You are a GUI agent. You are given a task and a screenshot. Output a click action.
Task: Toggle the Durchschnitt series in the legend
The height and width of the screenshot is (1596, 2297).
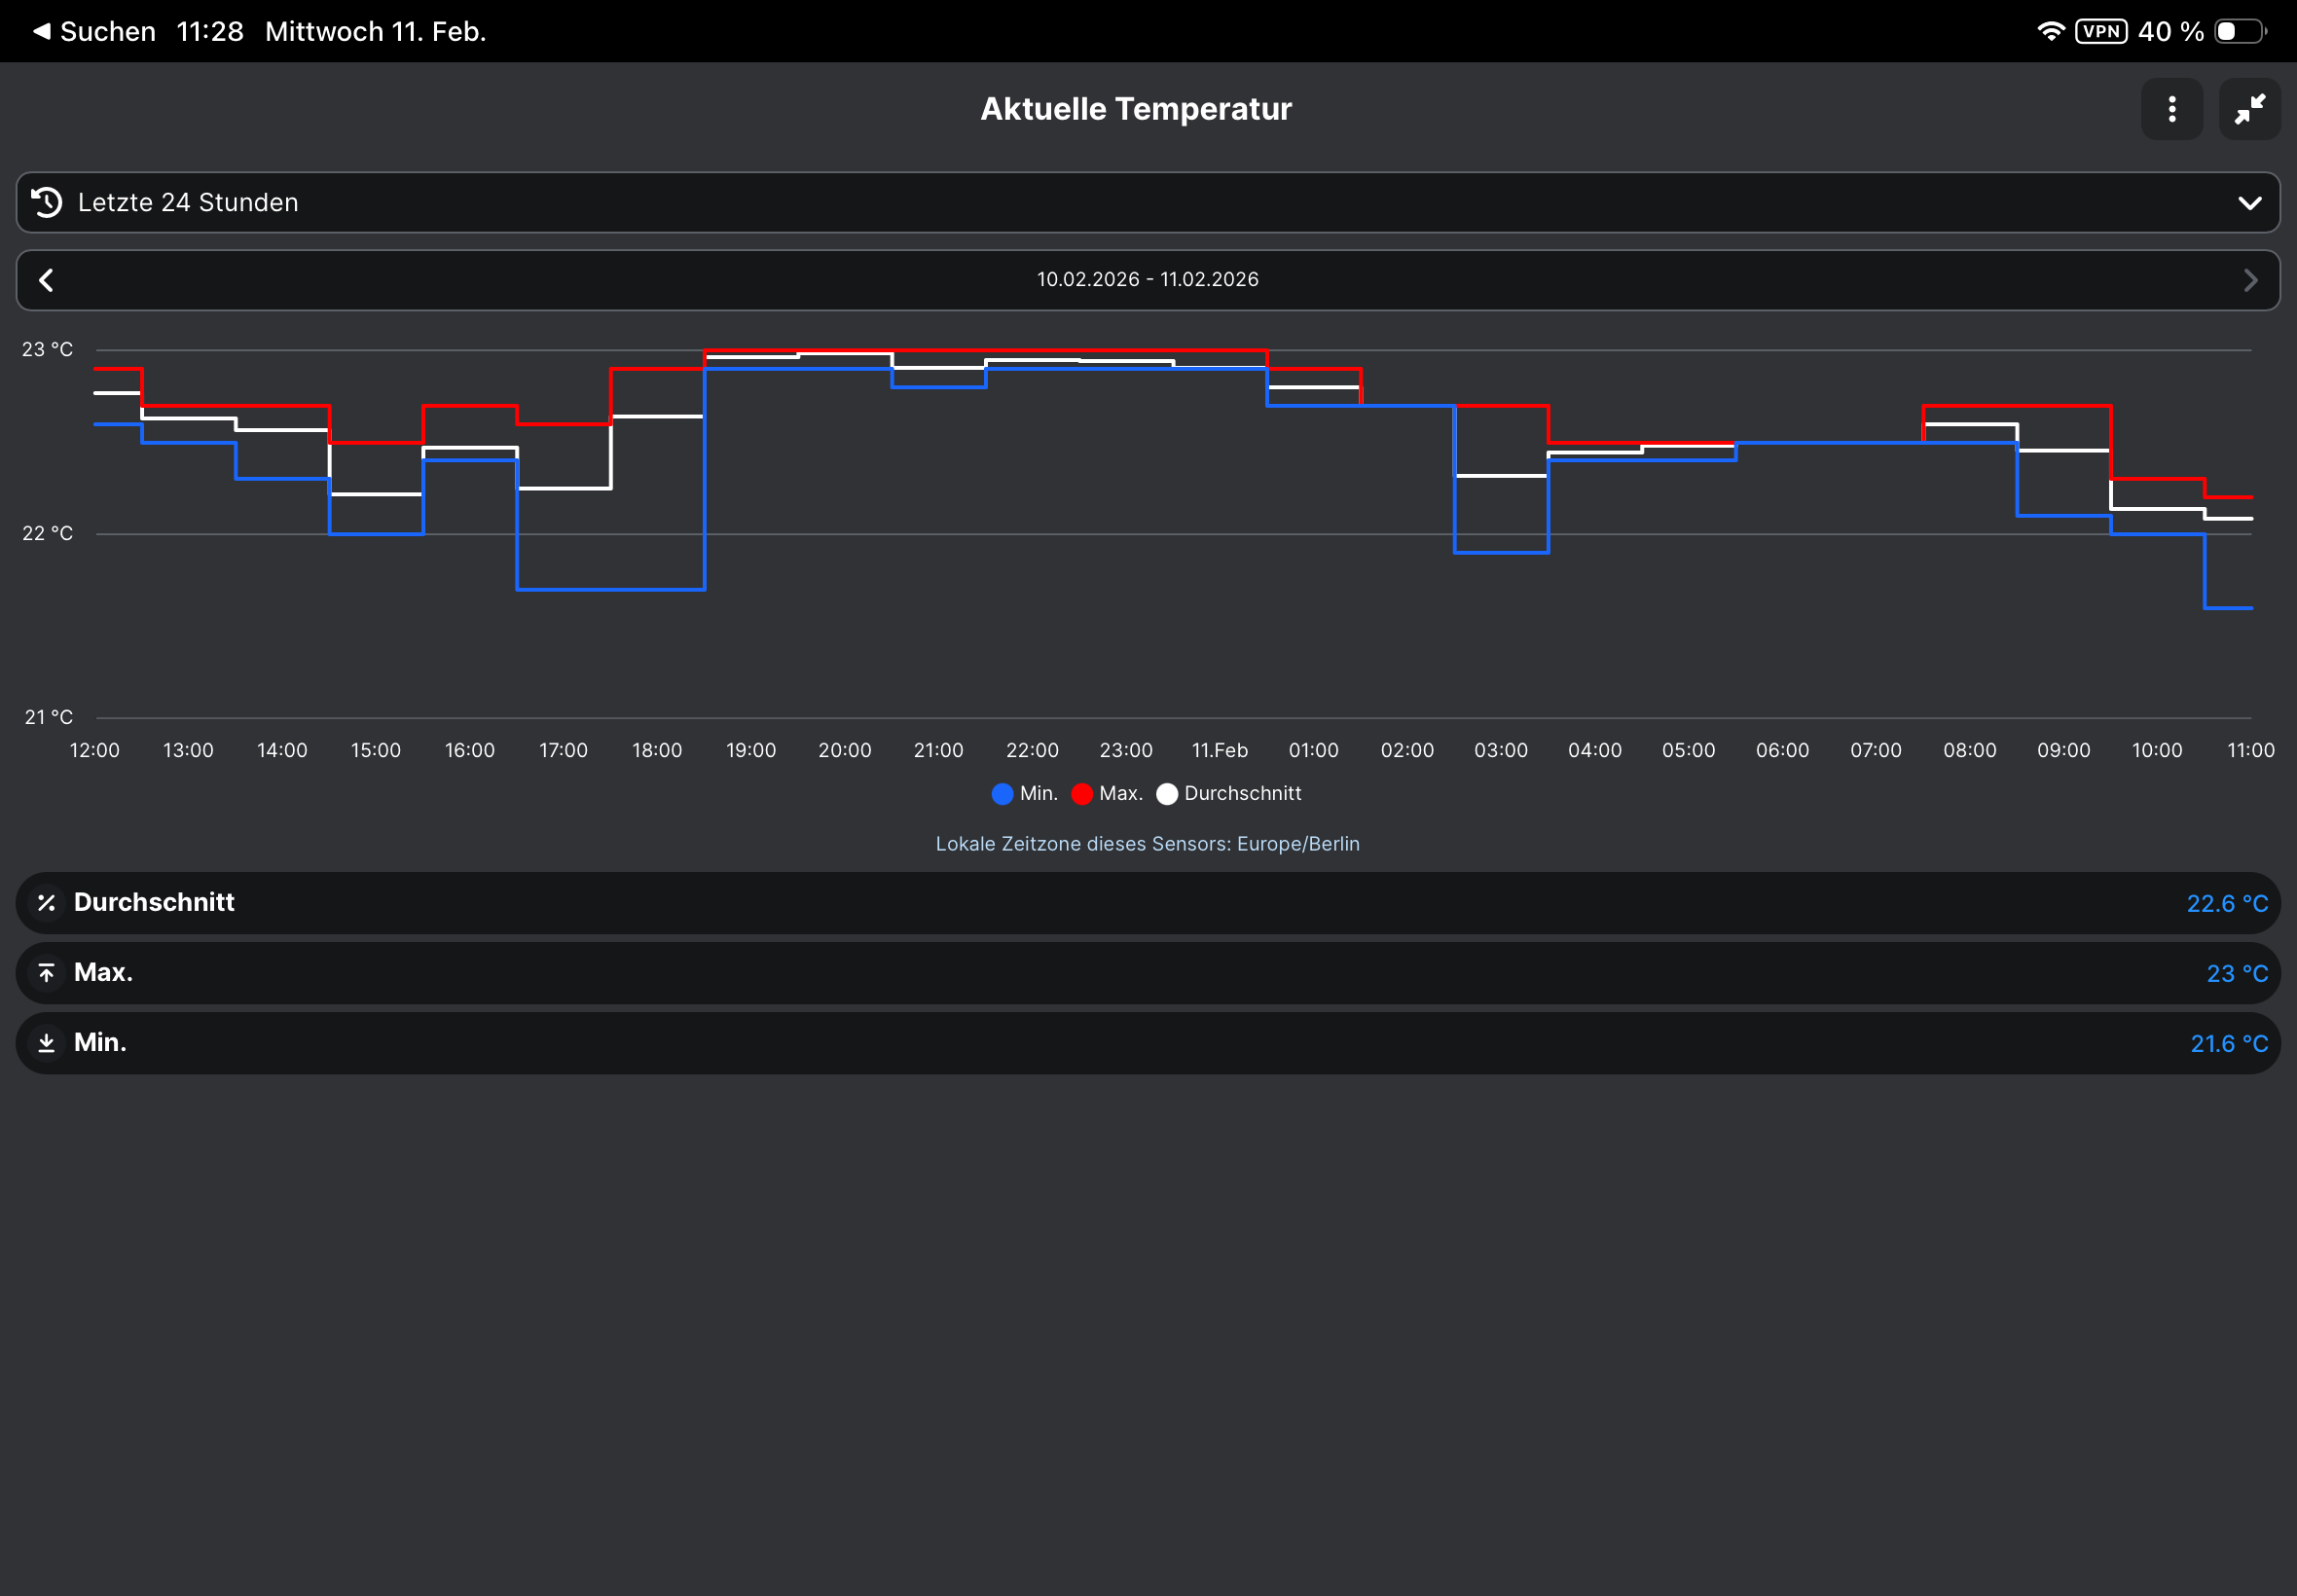tap(1242, 793)
